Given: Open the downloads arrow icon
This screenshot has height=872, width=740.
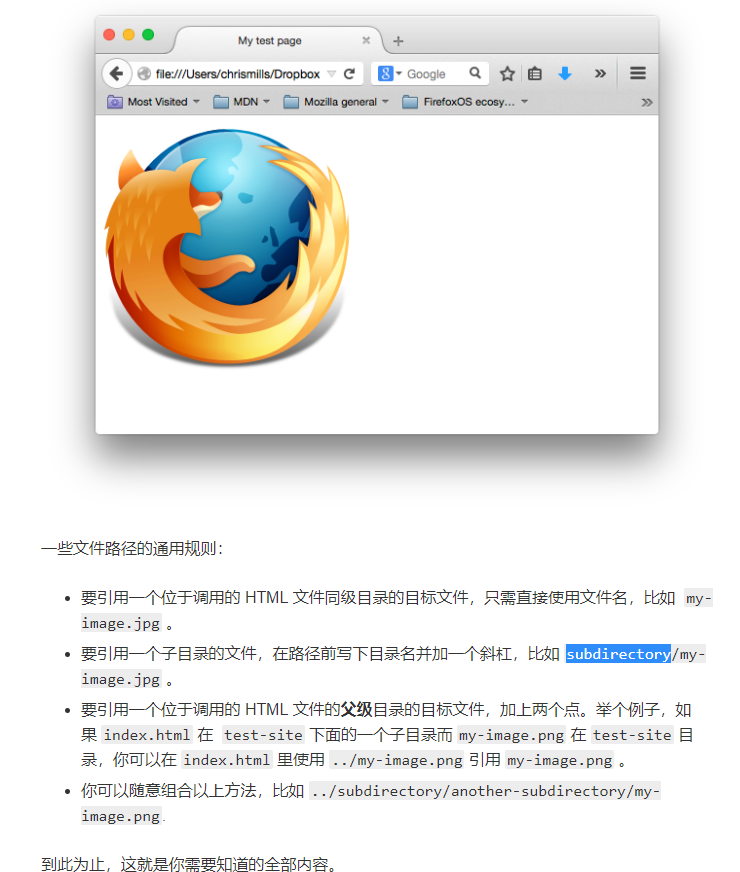Looking at the screenshot, I should coord(564,73).
